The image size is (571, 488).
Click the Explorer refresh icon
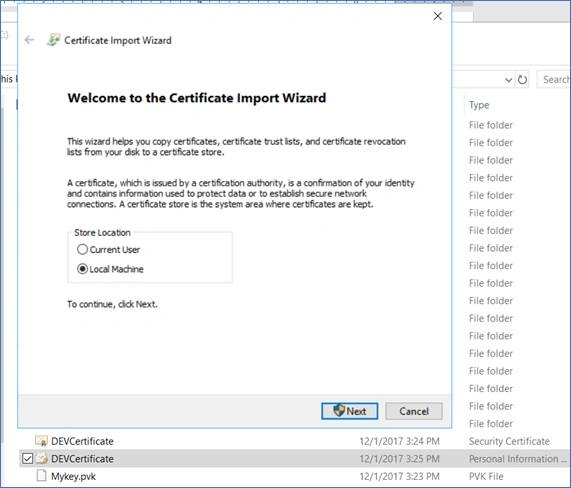[x=522, y=79]
